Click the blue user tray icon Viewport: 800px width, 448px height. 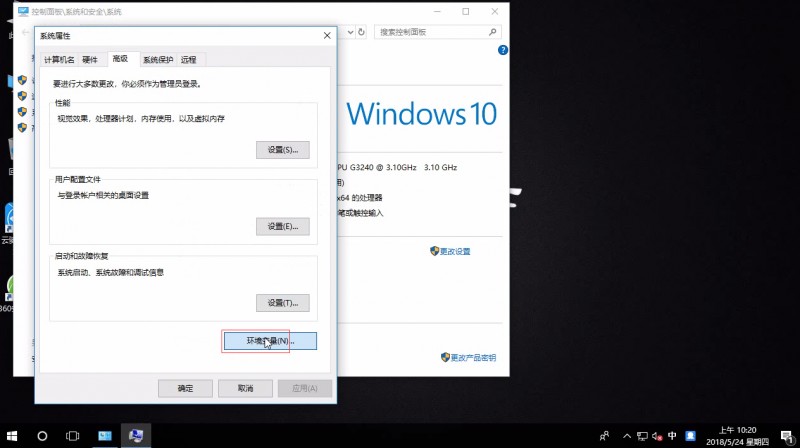(690, 436)
